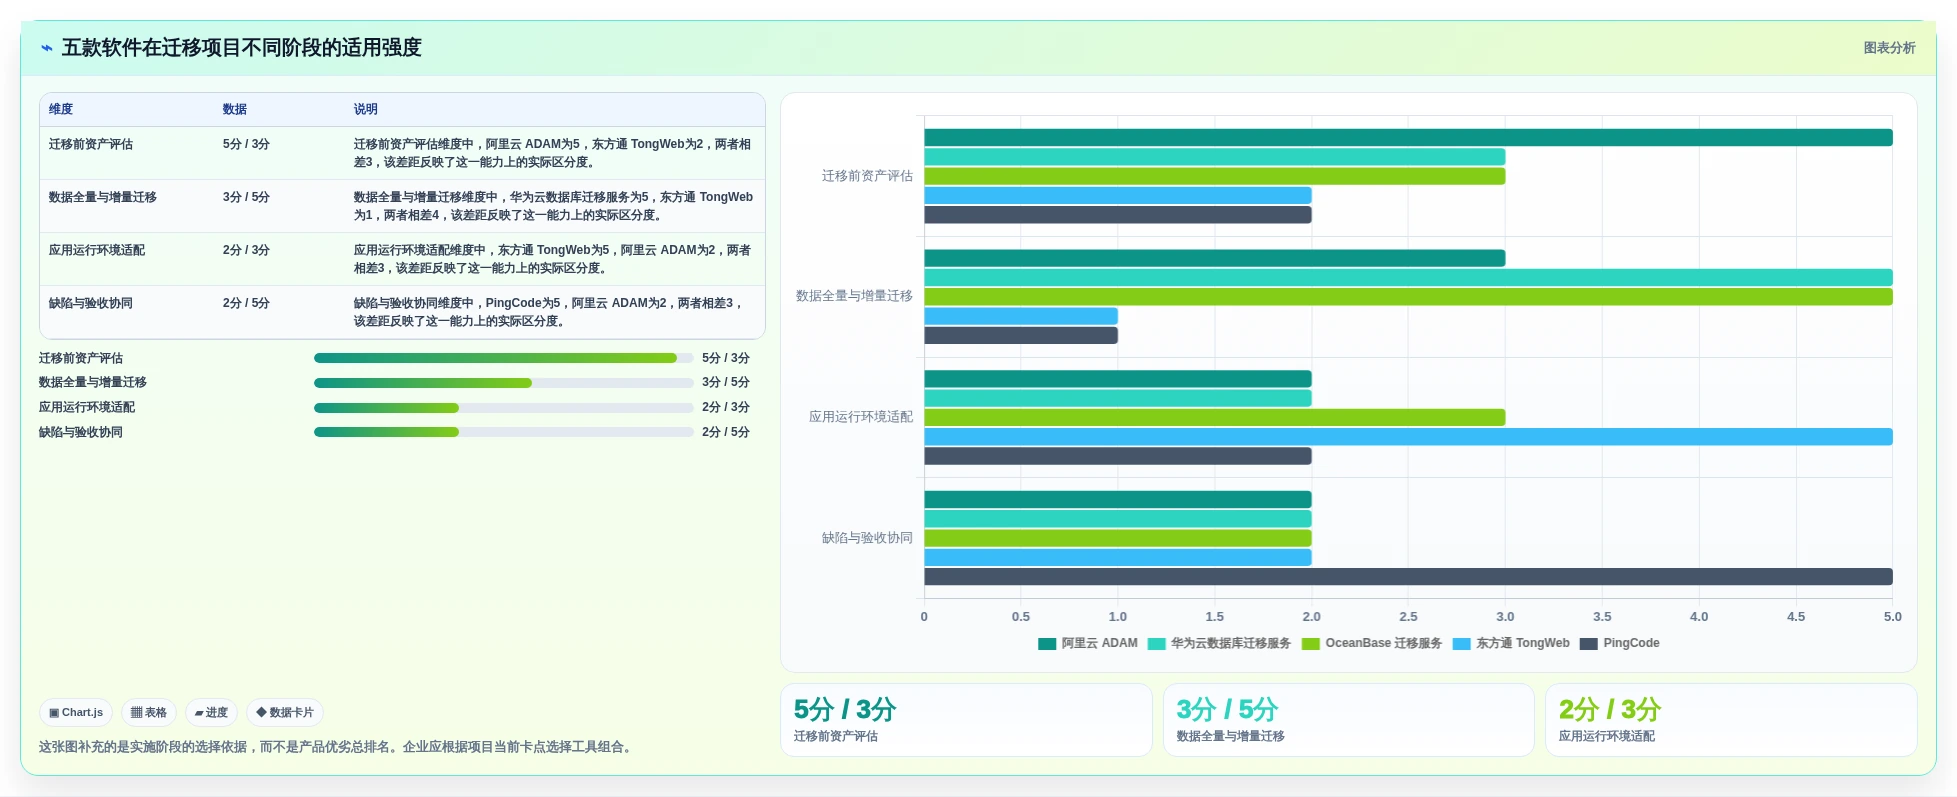
Task: Click the 数据 column header
Action: coord(235,109)
